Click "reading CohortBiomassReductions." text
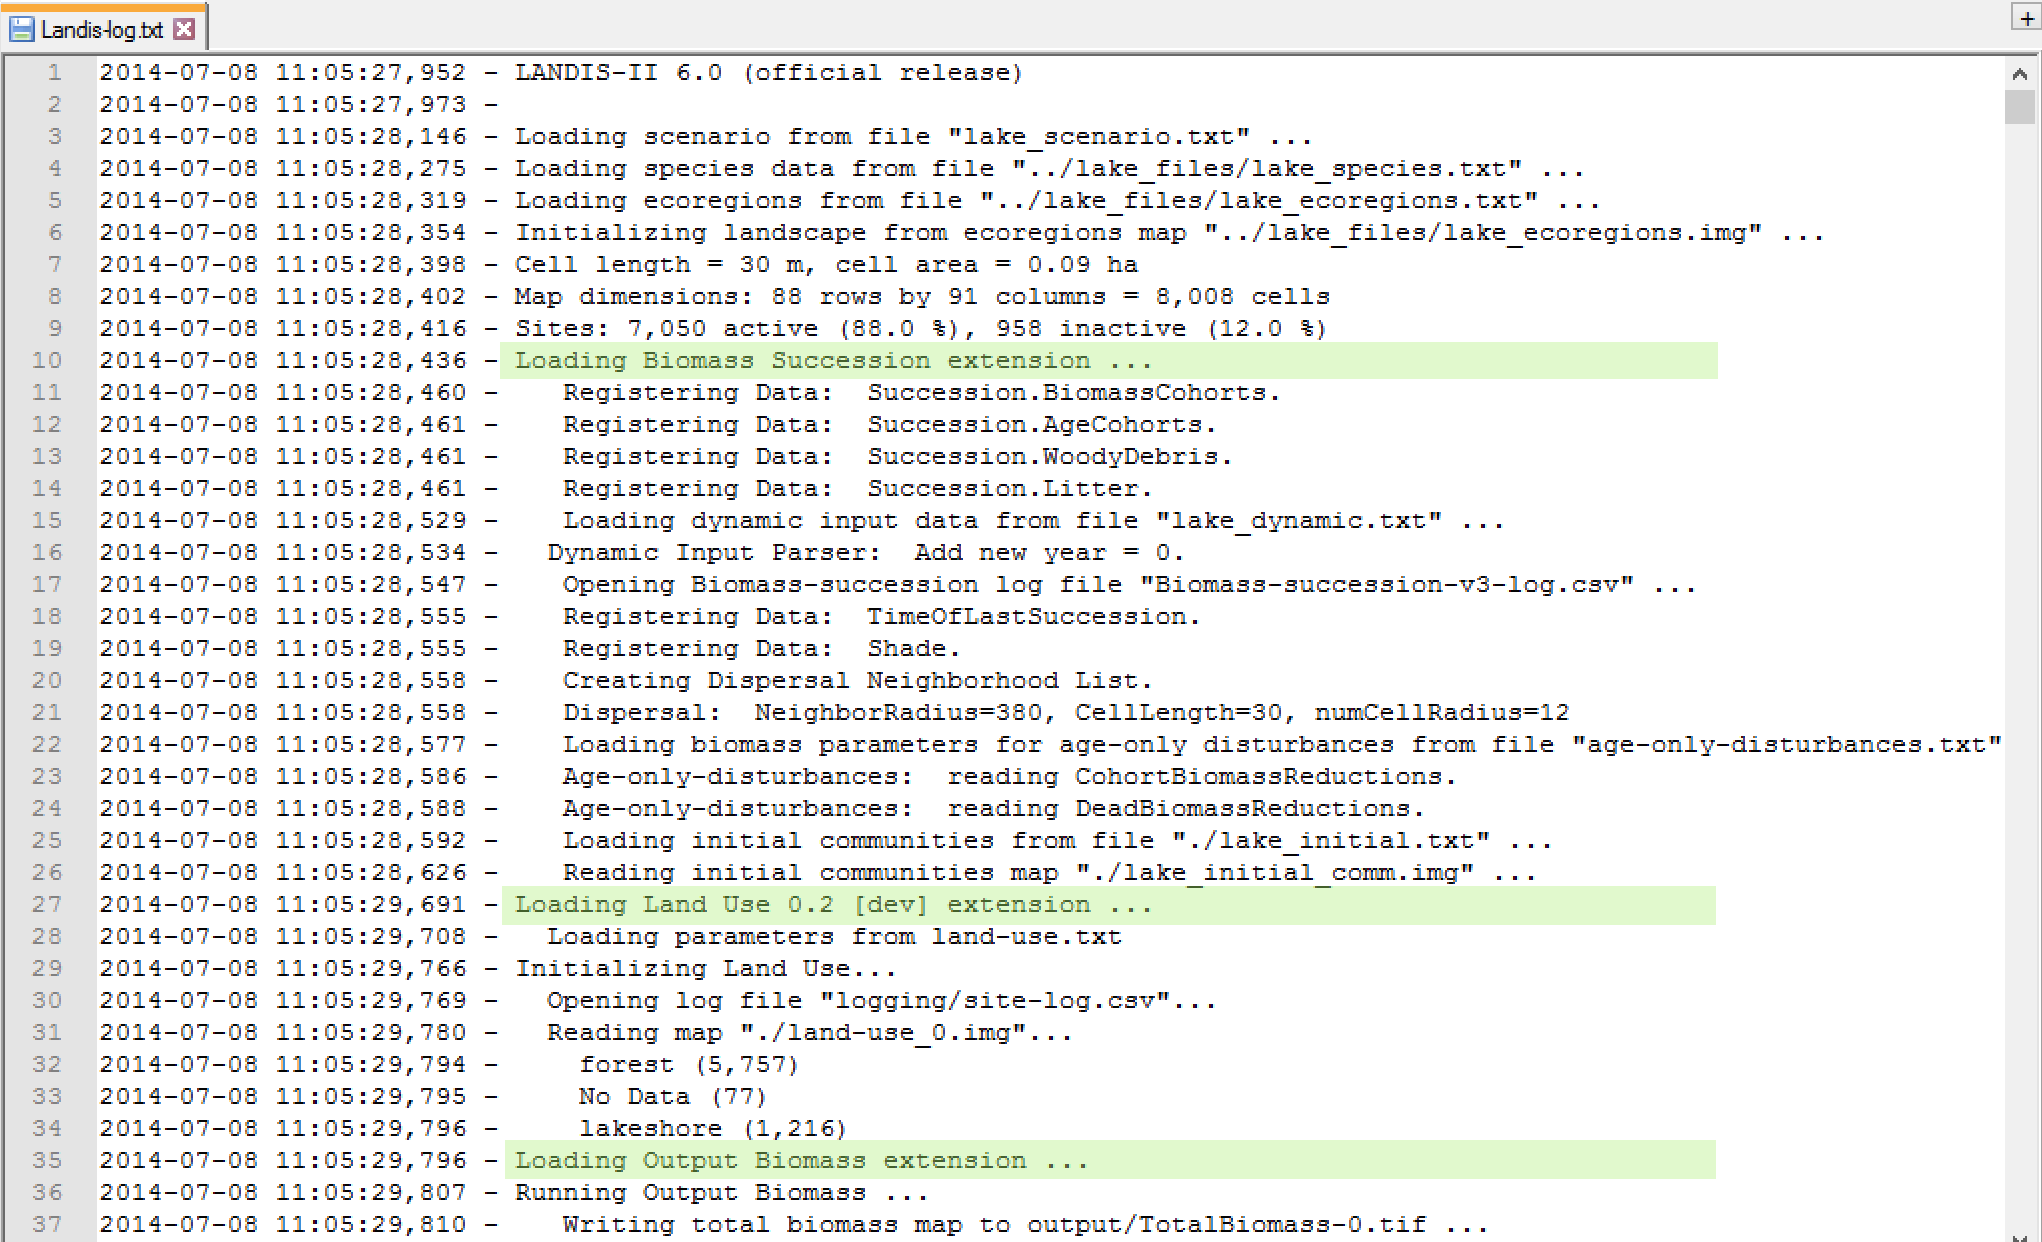This screenshot has height=1242, width=2042. click(1202, 776)
